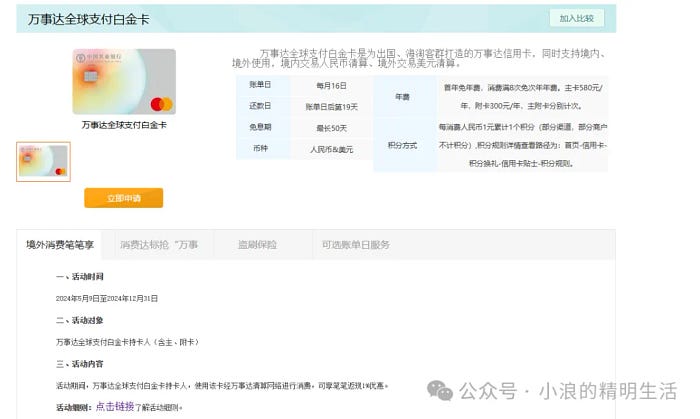Click the 账单日后第19天 value cell
This screenshot has width=700, height=419.
coord(331,107)
